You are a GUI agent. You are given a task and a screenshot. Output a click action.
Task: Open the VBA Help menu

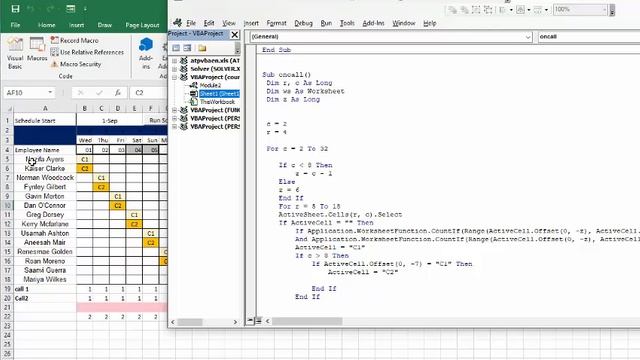(429, 23)
